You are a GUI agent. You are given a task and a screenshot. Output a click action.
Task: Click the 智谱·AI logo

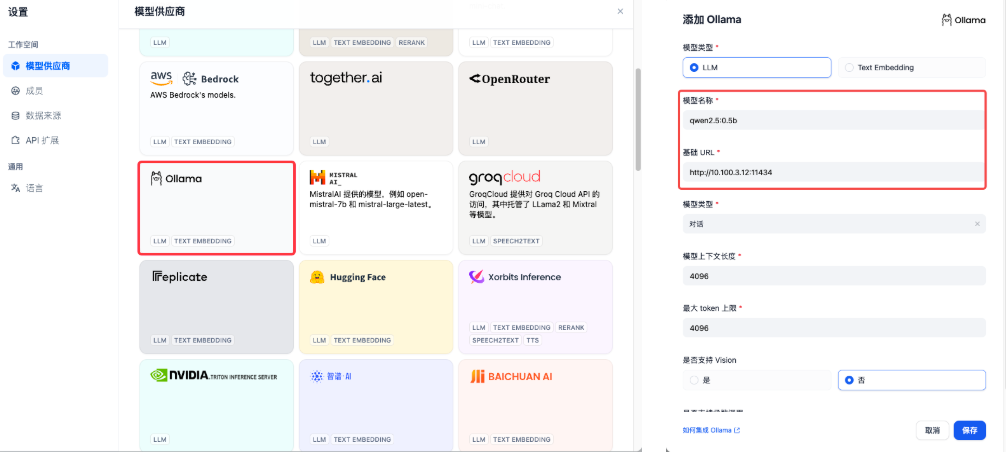pos(331,377)
